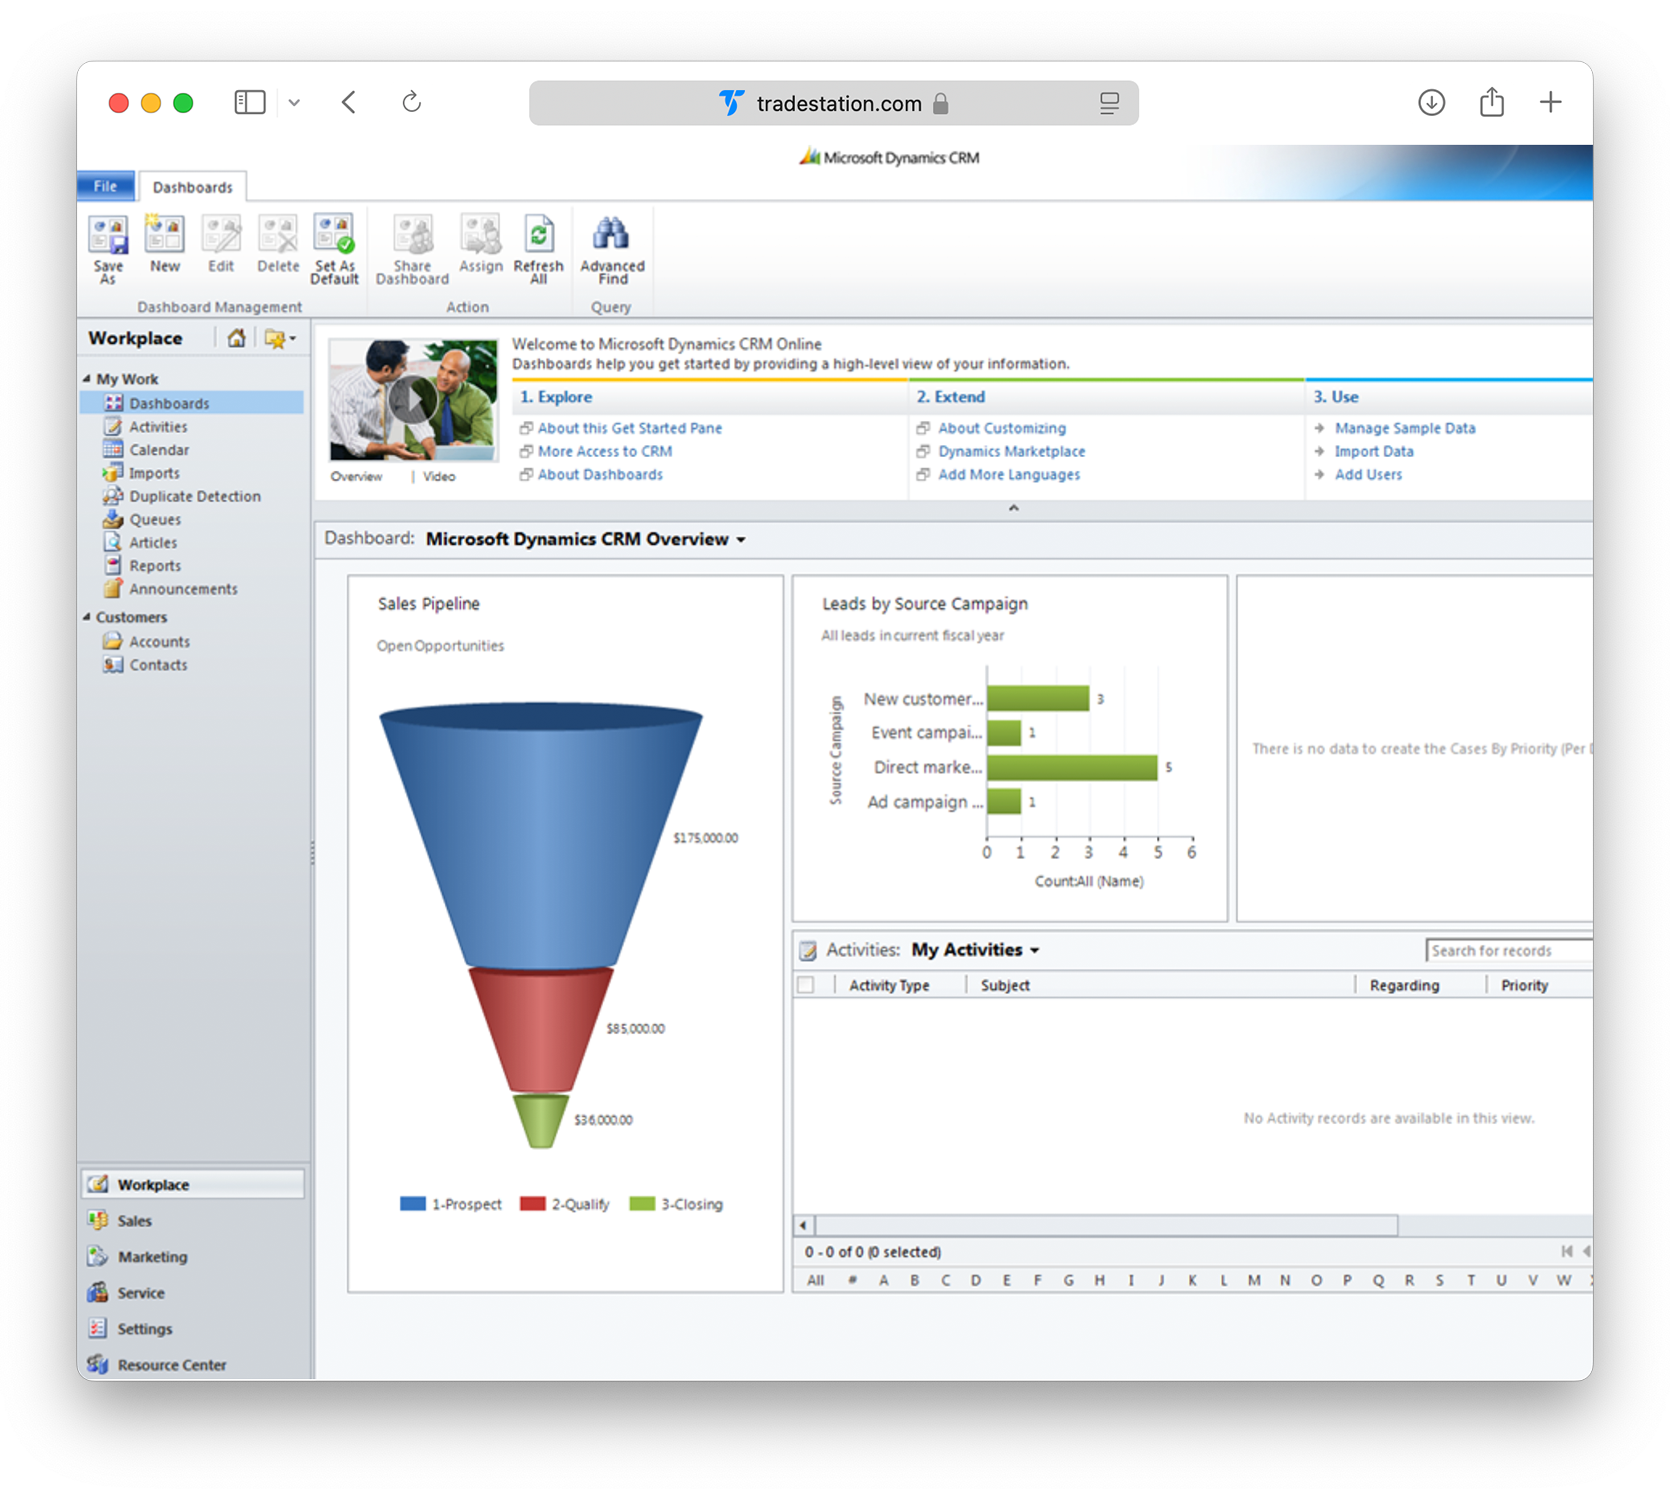
Task: Click the Overview tab under video
Action: [356, 476]
